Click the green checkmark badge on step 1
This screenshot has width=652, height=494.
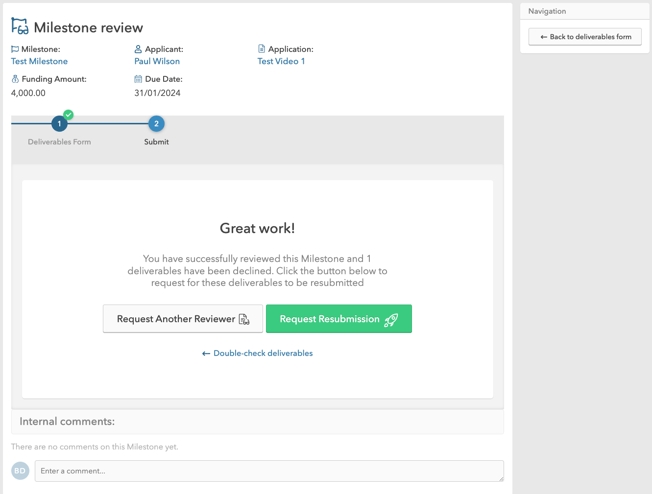(x=68, y=115)
